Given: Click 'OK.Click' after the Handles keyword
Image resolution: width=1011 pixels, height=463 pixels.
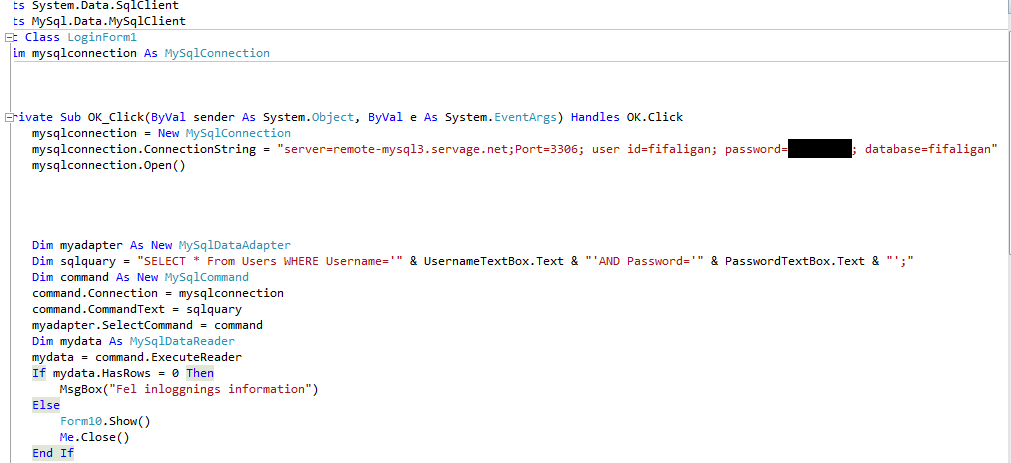Looking at the screenshot, I should coord(654,117).
